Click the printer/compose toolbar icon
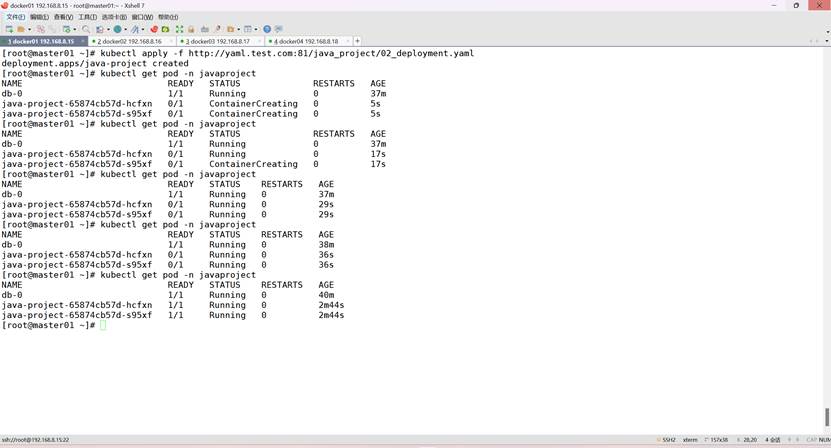This screenshot has width=831, height=448. (x=100, y=29)
